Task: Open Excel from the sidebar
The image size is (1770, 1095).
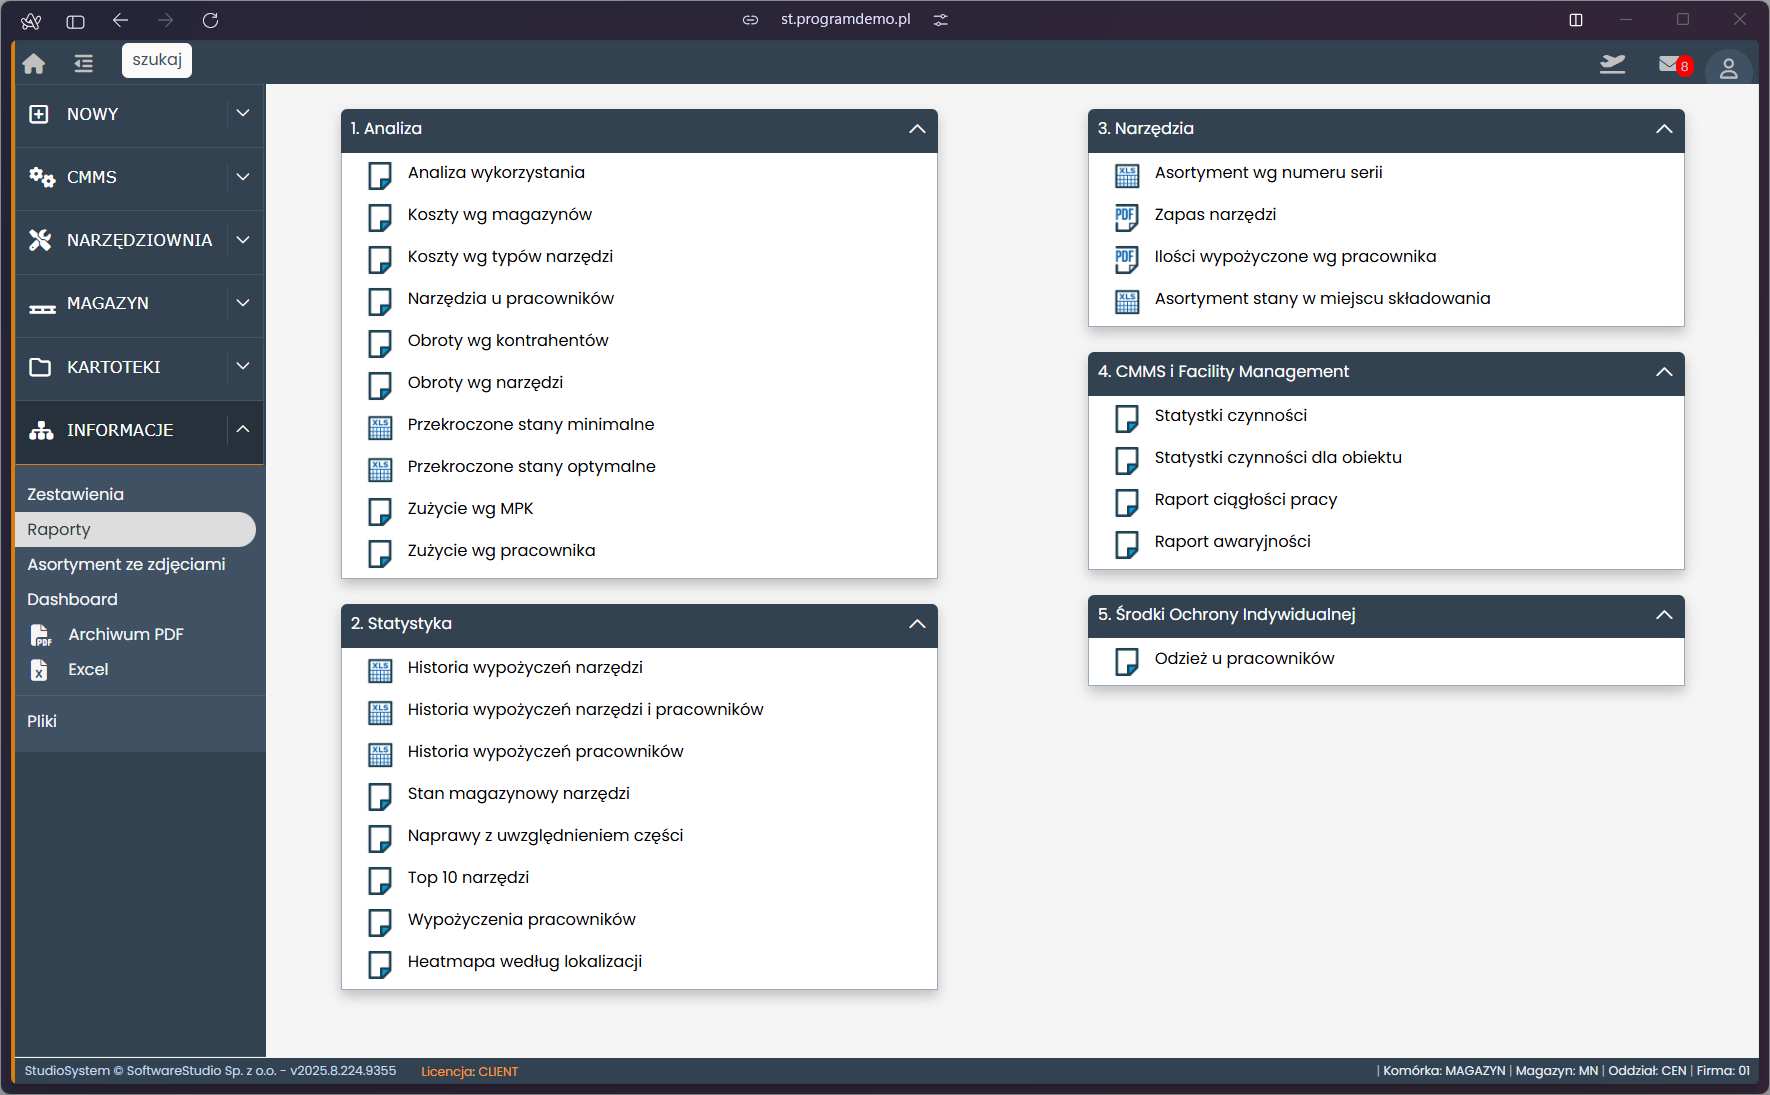Action: [88, 669]
